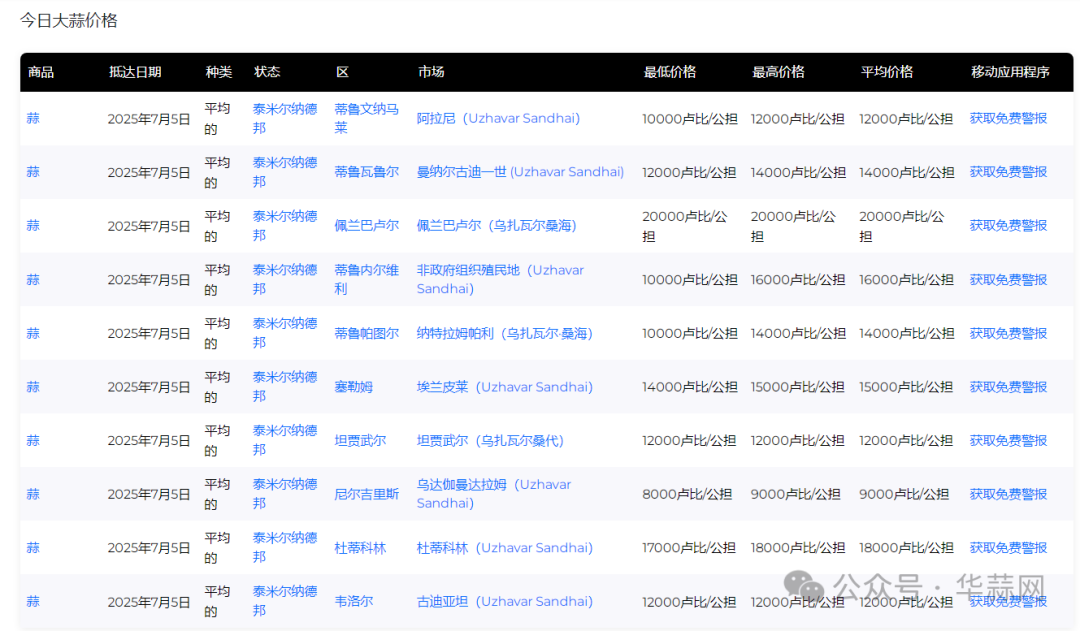Open the 纳特拉姆帕利 market link
1080x631 pixels.
pos(504,333)
